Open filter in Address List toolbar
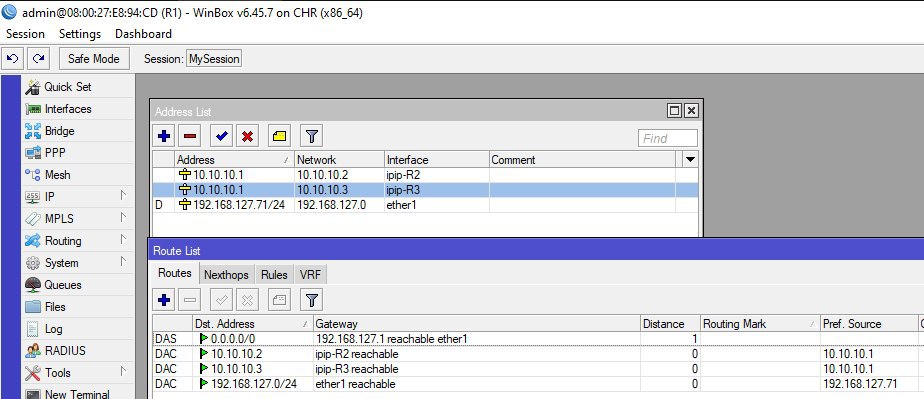 click(x=312, y=136)
